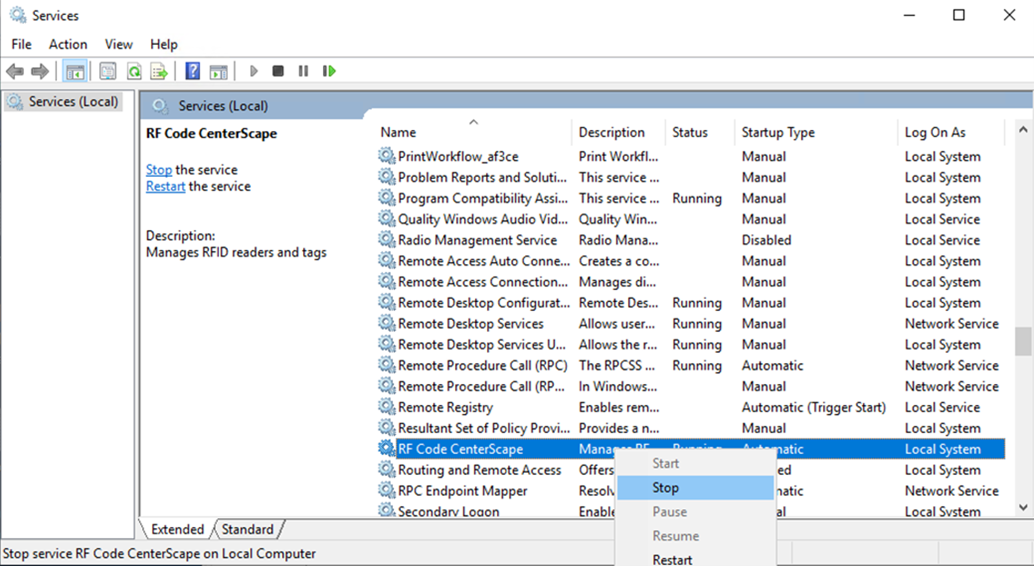Click the Properties toolbar icon

(x=107, y=71)
